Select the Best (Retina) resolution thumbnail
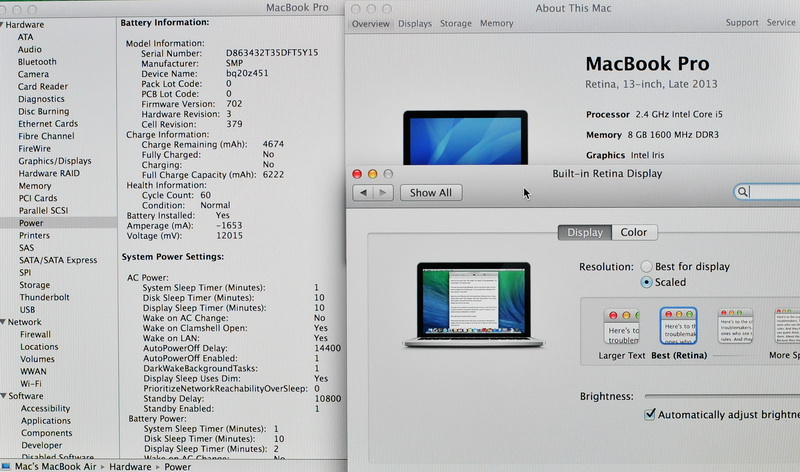This screenshot has width=800, height=472. [679, 326]
